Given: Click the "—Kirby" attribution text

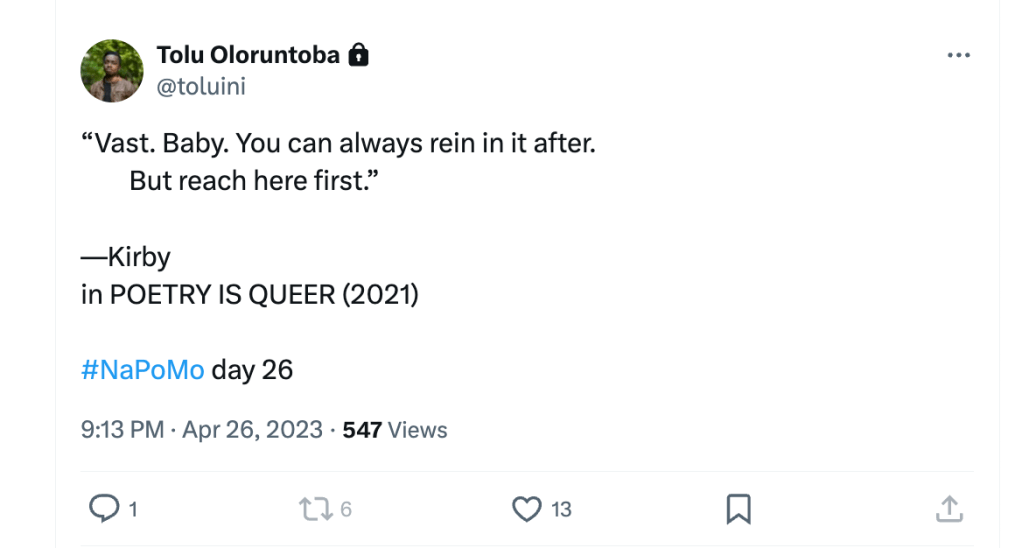Looking at the screenshot, I should pos(126,257).
